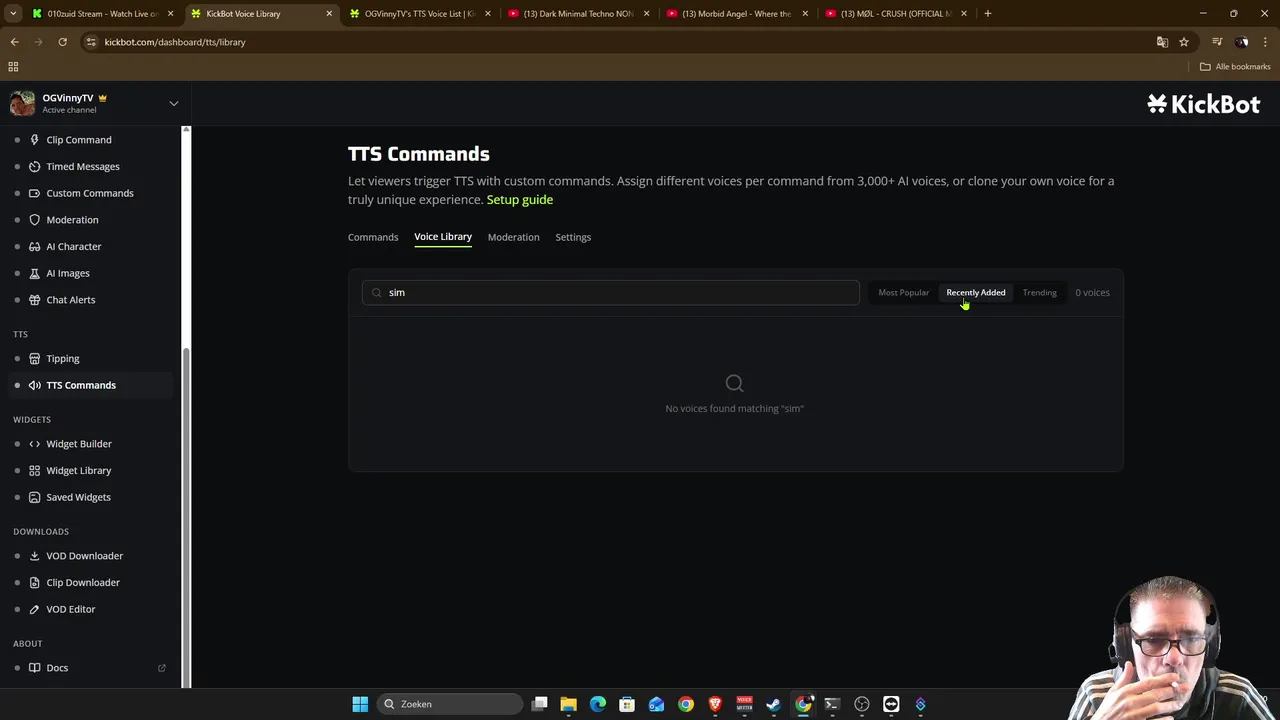Open Tipping under TTS

62,358
